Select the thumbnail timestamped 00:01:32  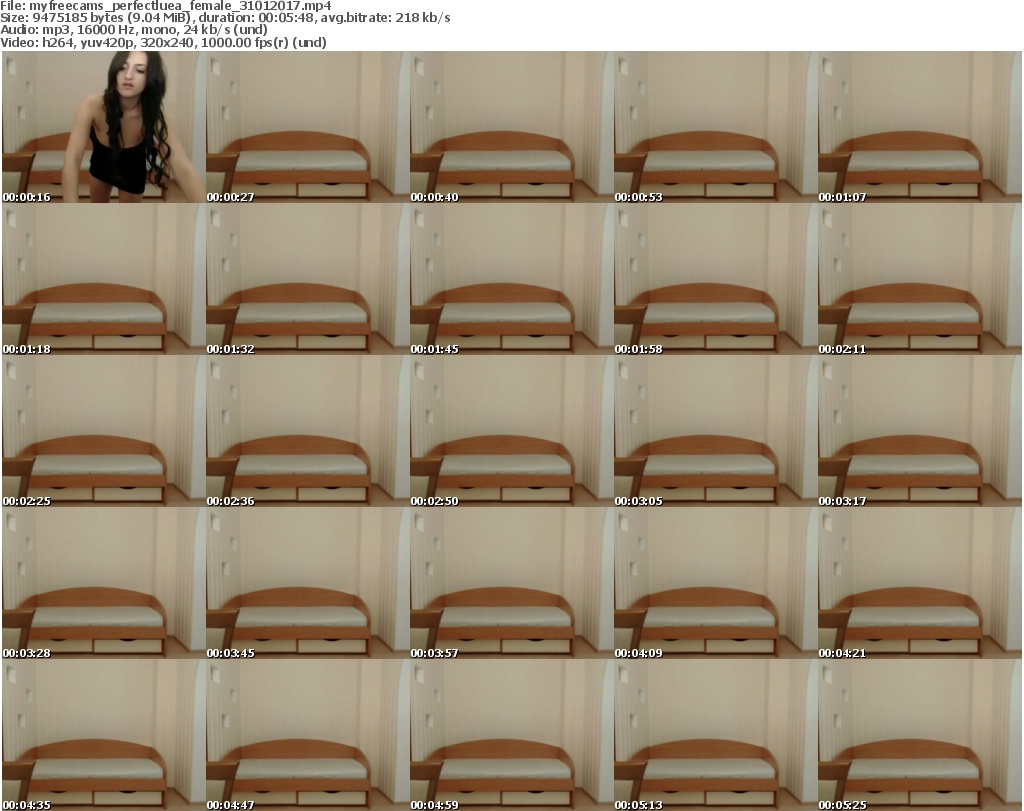pyautogui.click(x=308, y=279)
